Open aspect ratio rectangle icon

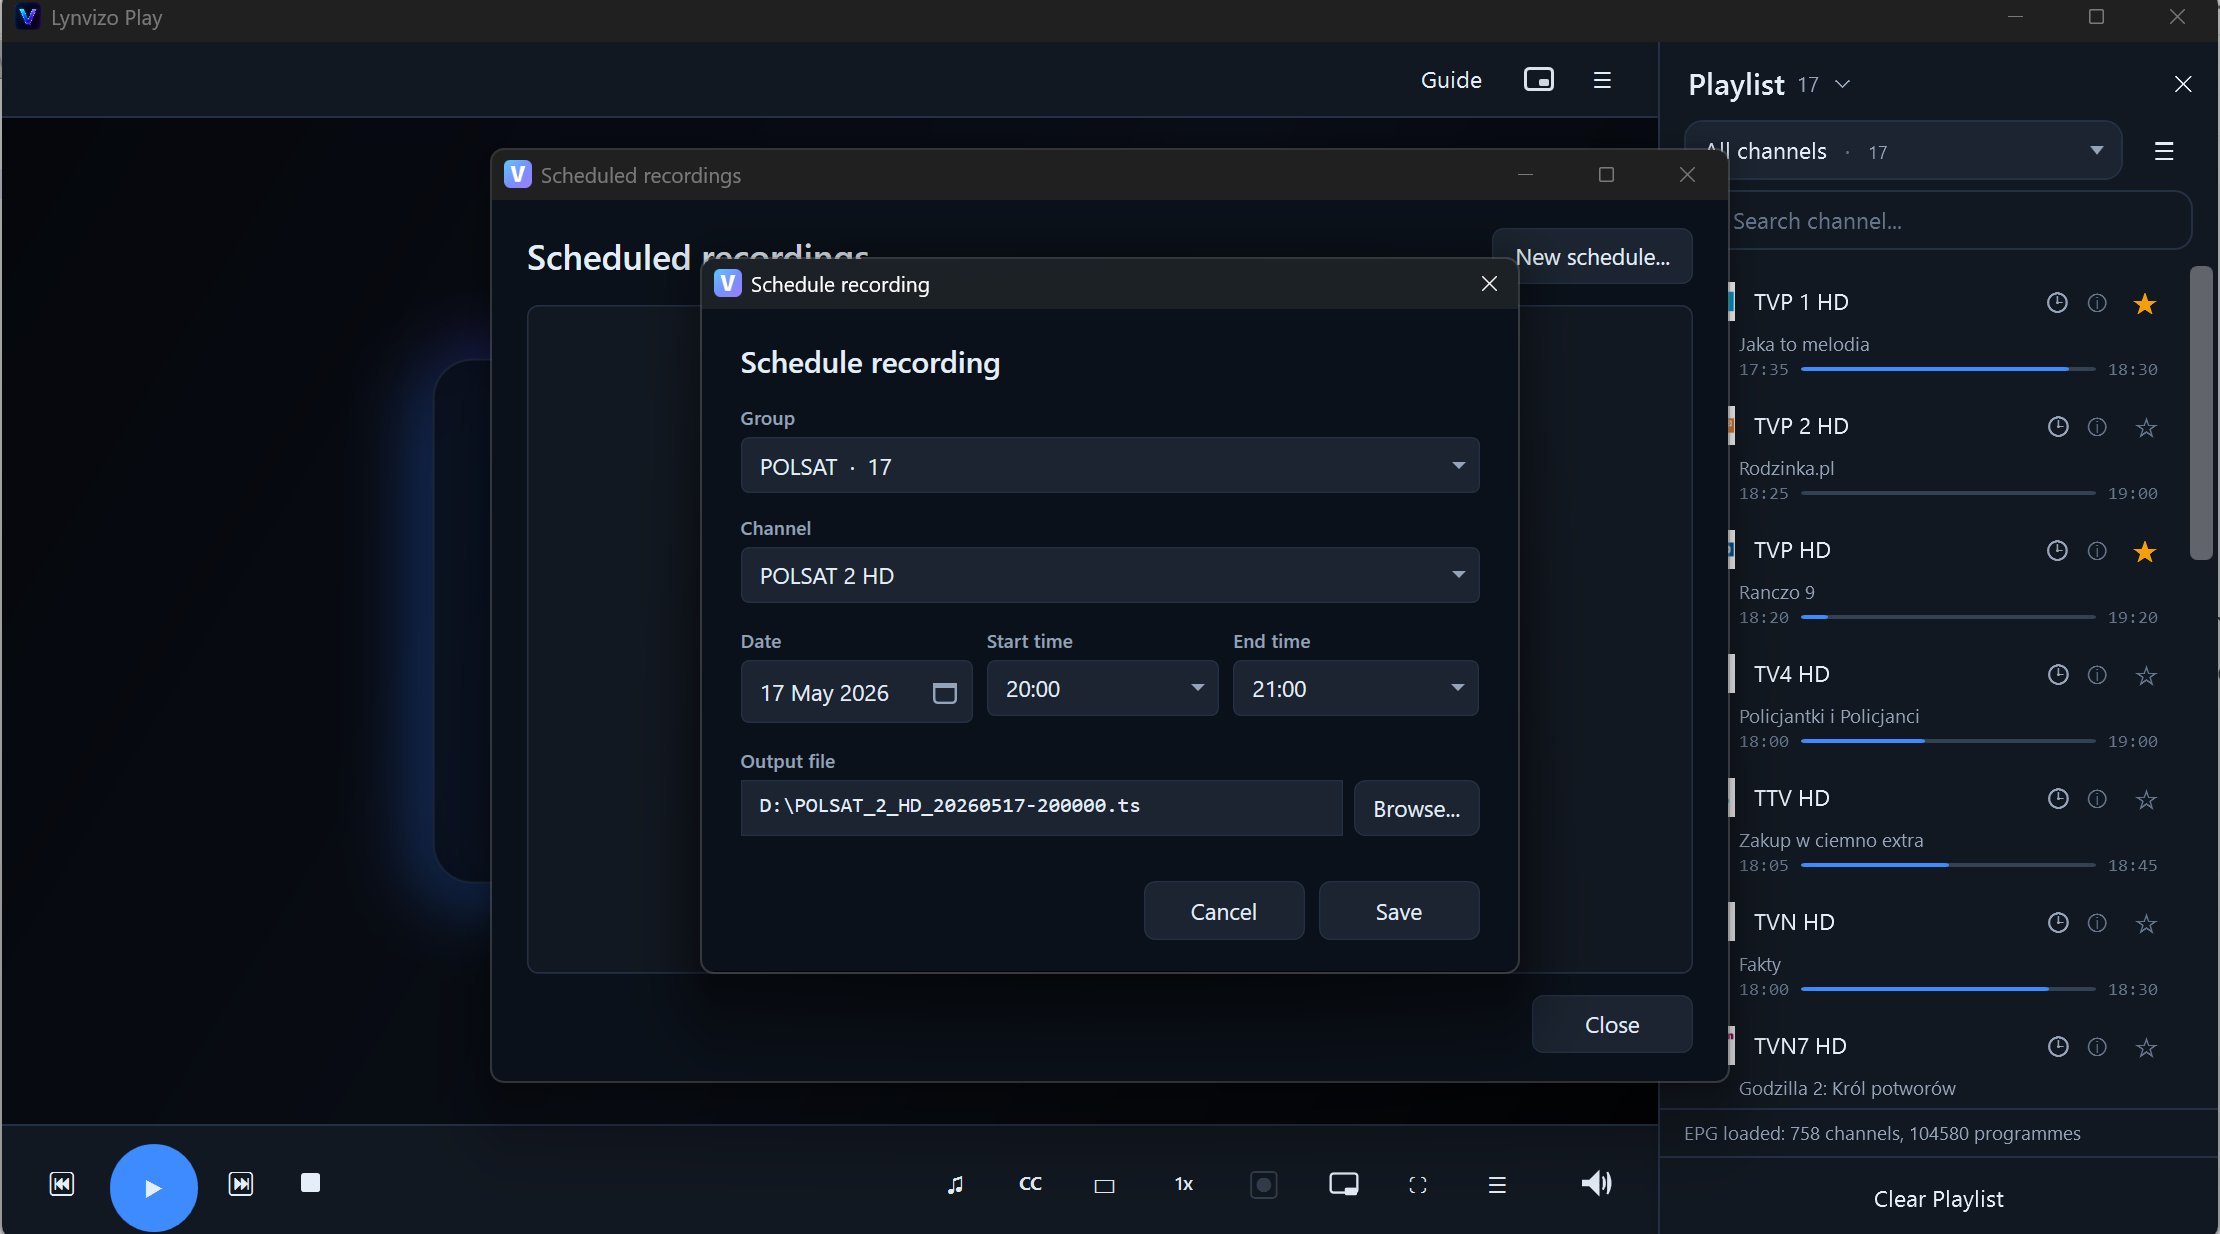[1104, 1186]
